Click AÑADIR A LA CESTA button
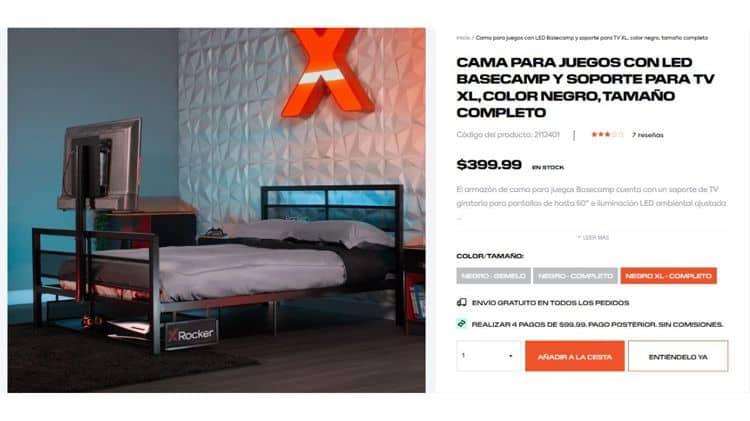Image resolution: width=750 pixels, height=421 pixels. [574, 356]
